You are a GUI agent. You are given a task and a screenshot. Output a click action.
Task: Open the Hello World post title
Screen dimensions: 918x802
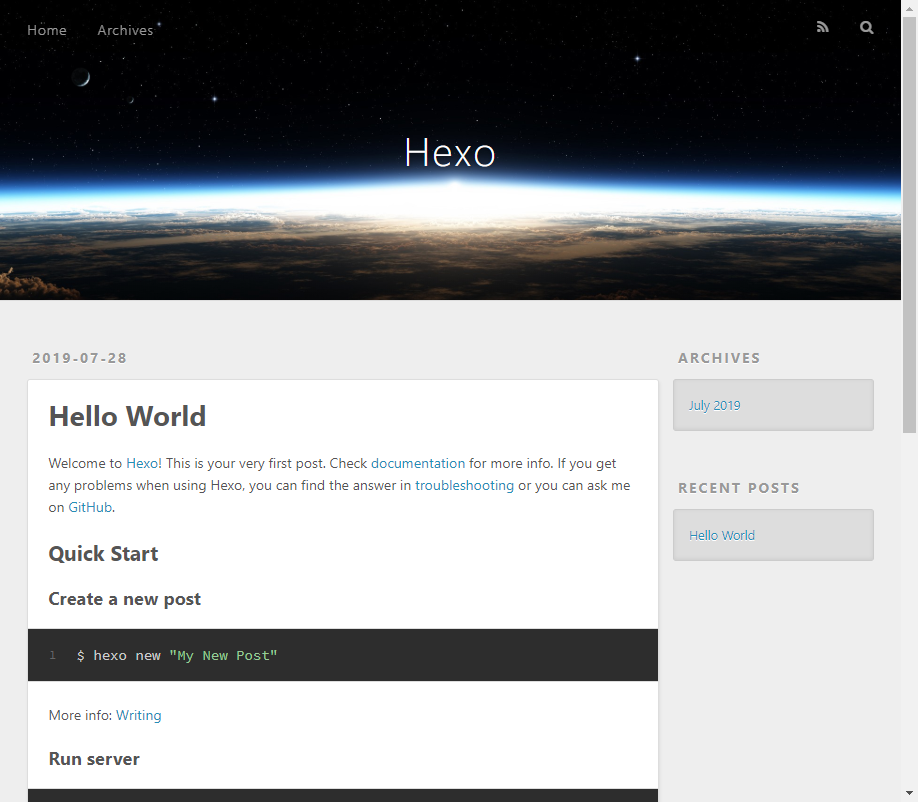[x=127, y=416]
